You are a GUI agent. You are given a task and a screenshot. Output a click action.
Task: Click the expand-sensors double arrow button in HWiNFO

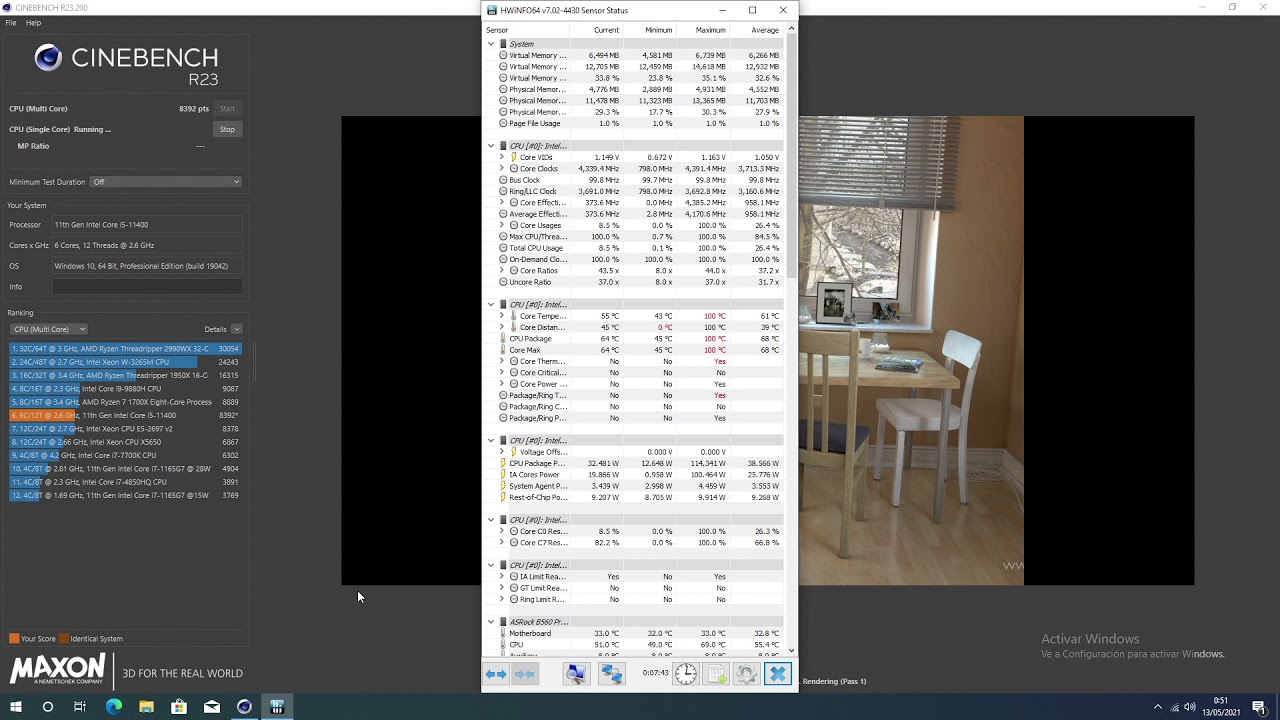point(496,674)
